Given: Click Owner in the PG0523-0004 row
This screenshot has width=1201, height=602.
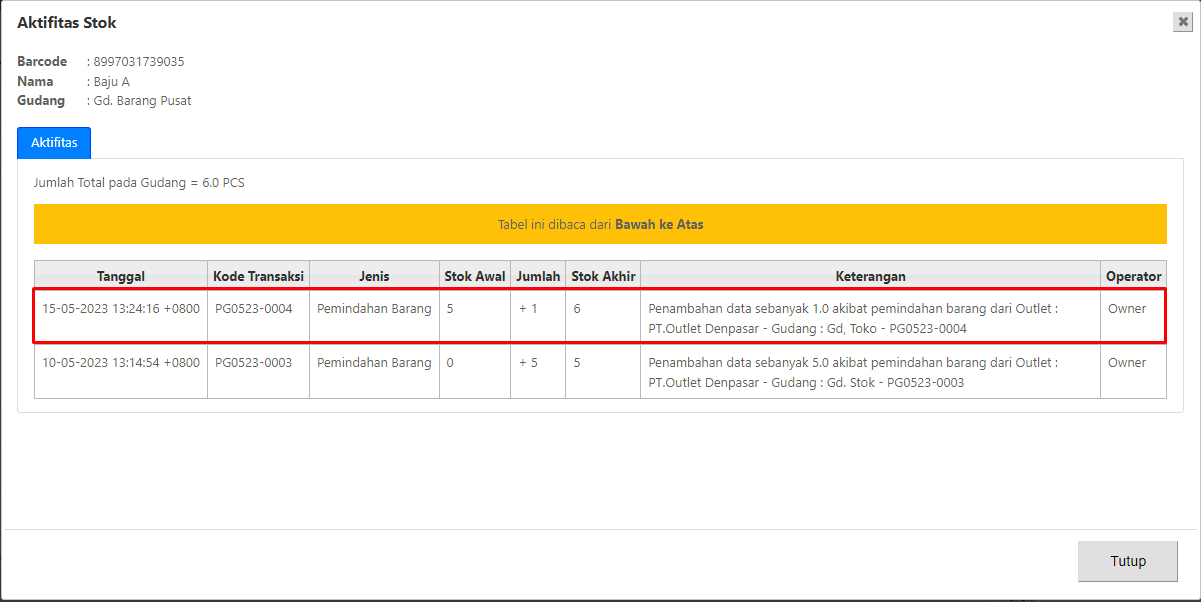Looking at the screenshot, I should (x=1127, y=309).
